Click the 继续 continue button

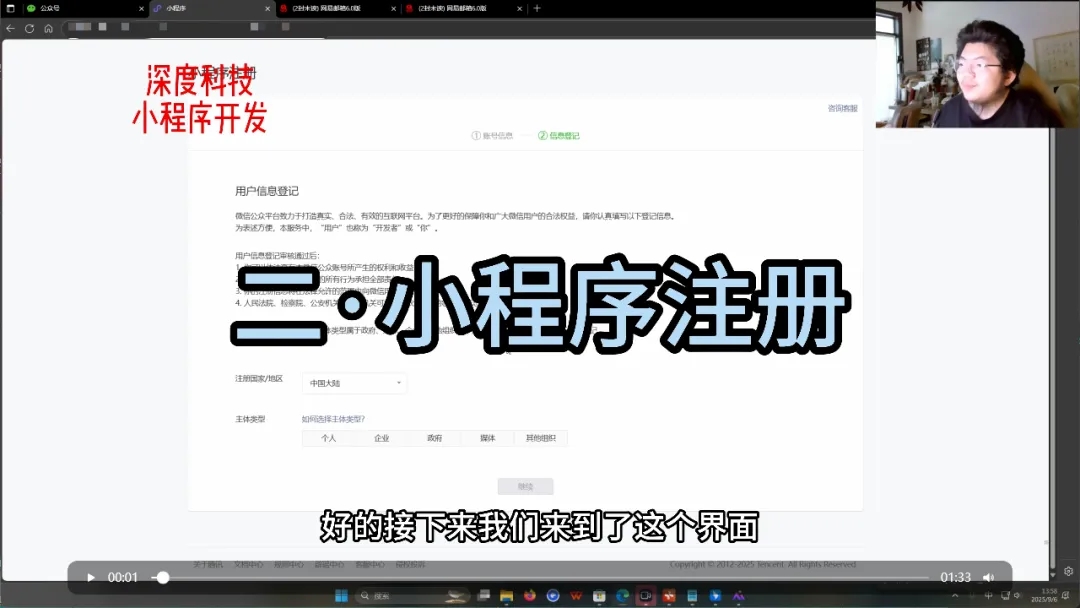pyautogui.click(x=525, y=486)
